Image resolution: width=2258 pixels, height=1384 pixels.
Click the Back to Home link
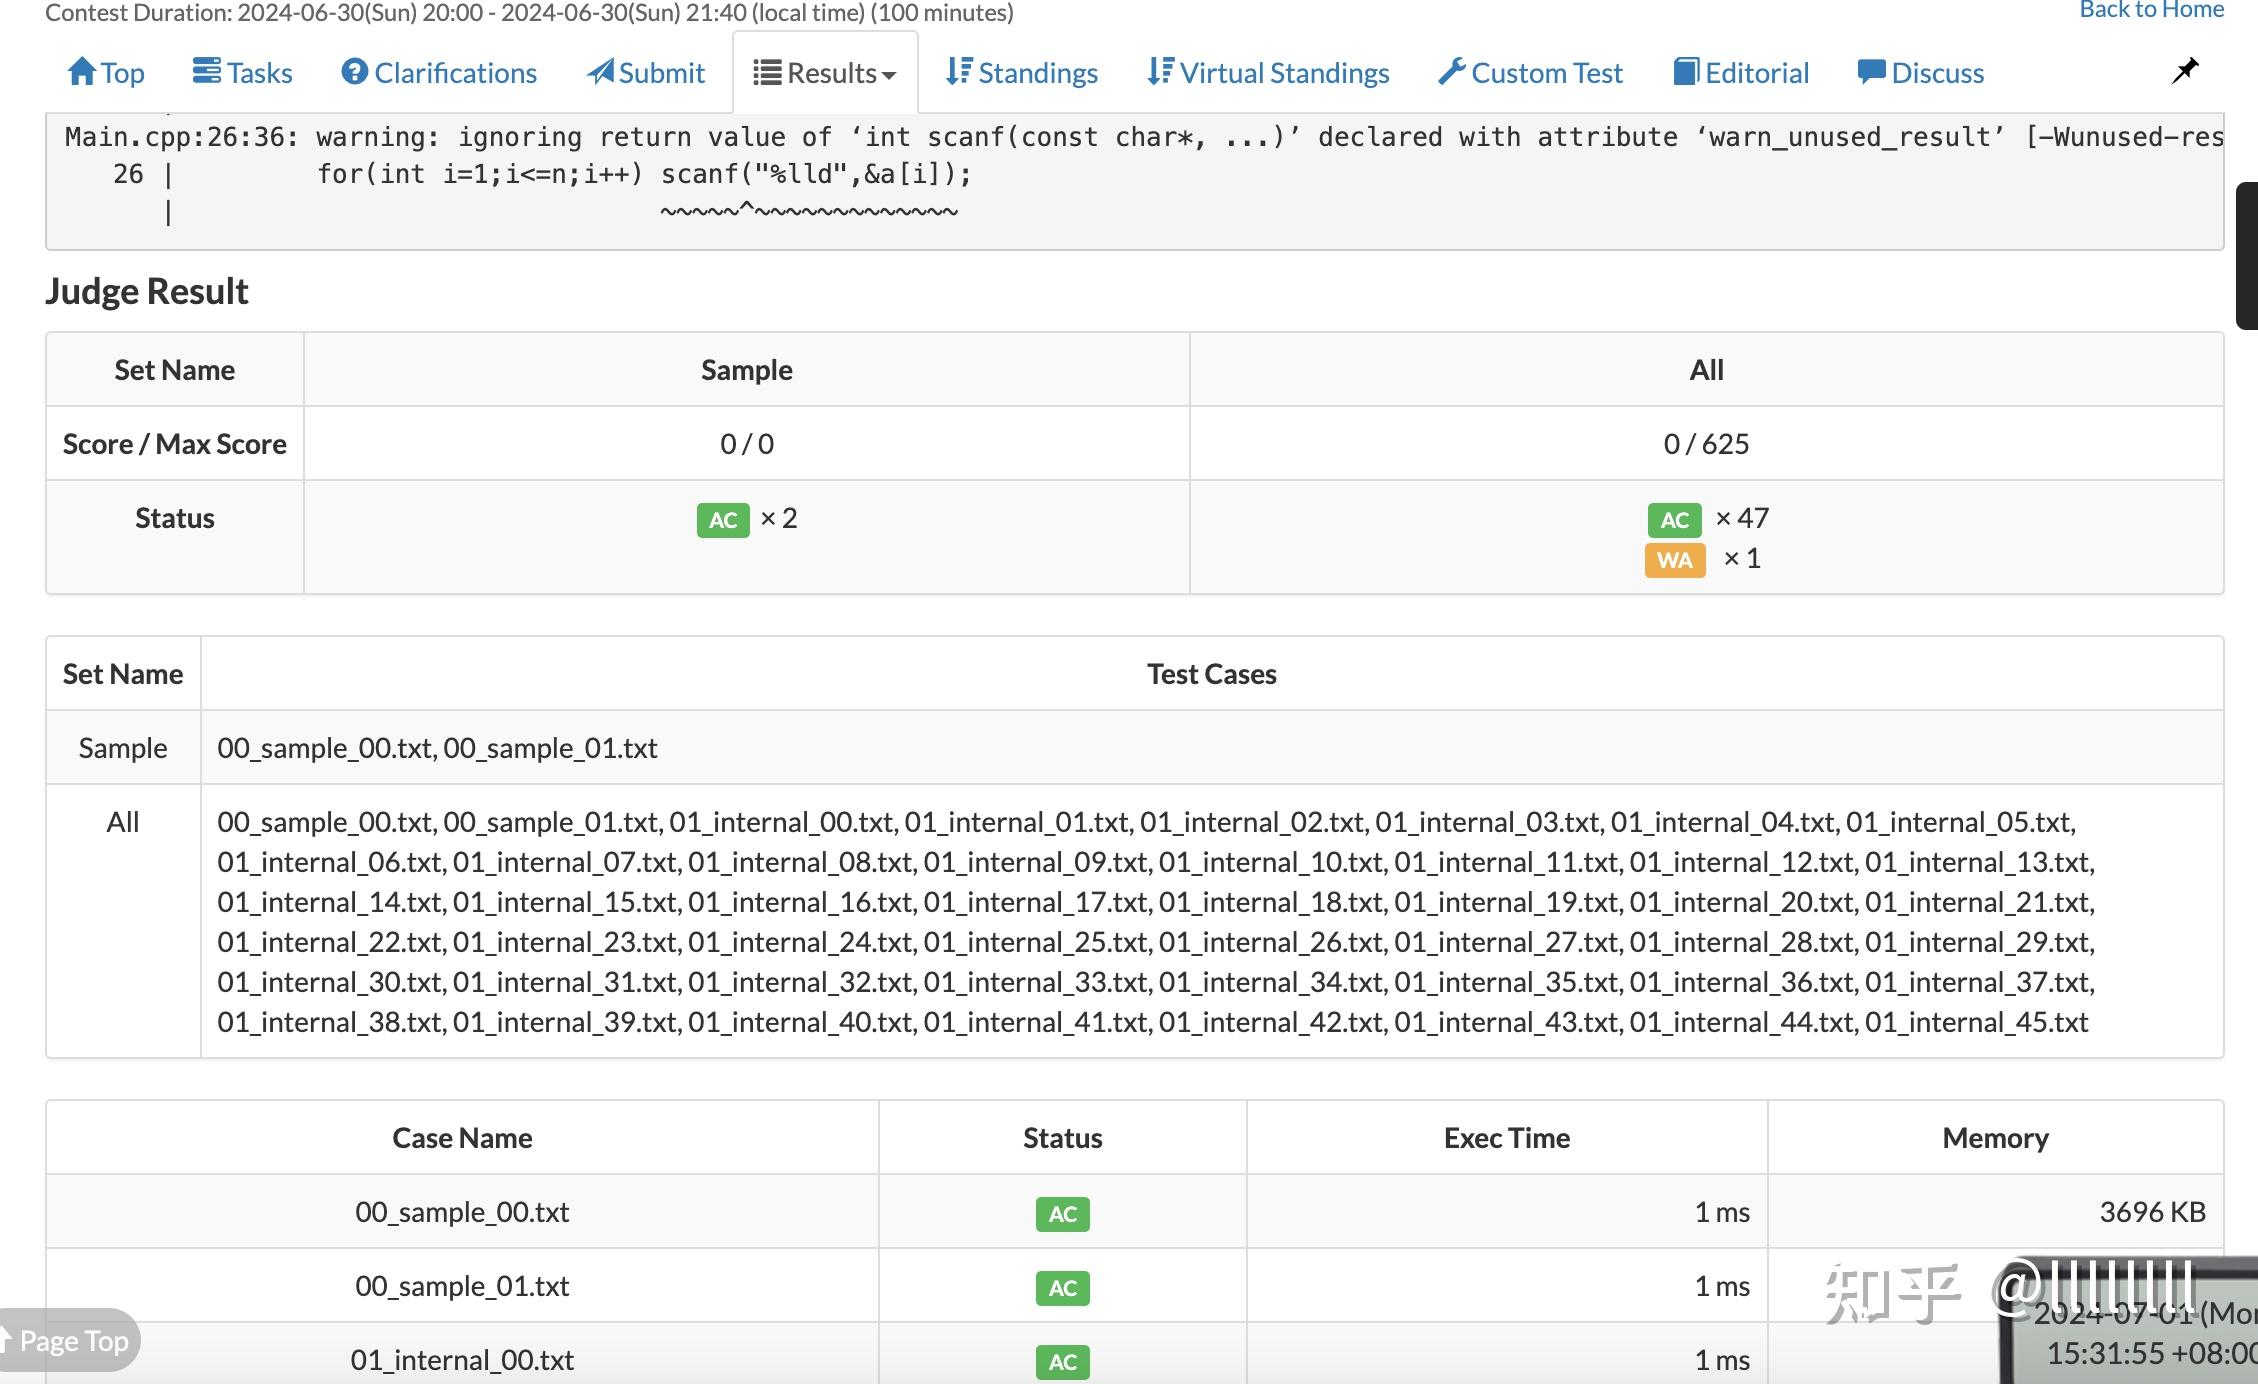pyautogui.click(x=2151, y=10)
